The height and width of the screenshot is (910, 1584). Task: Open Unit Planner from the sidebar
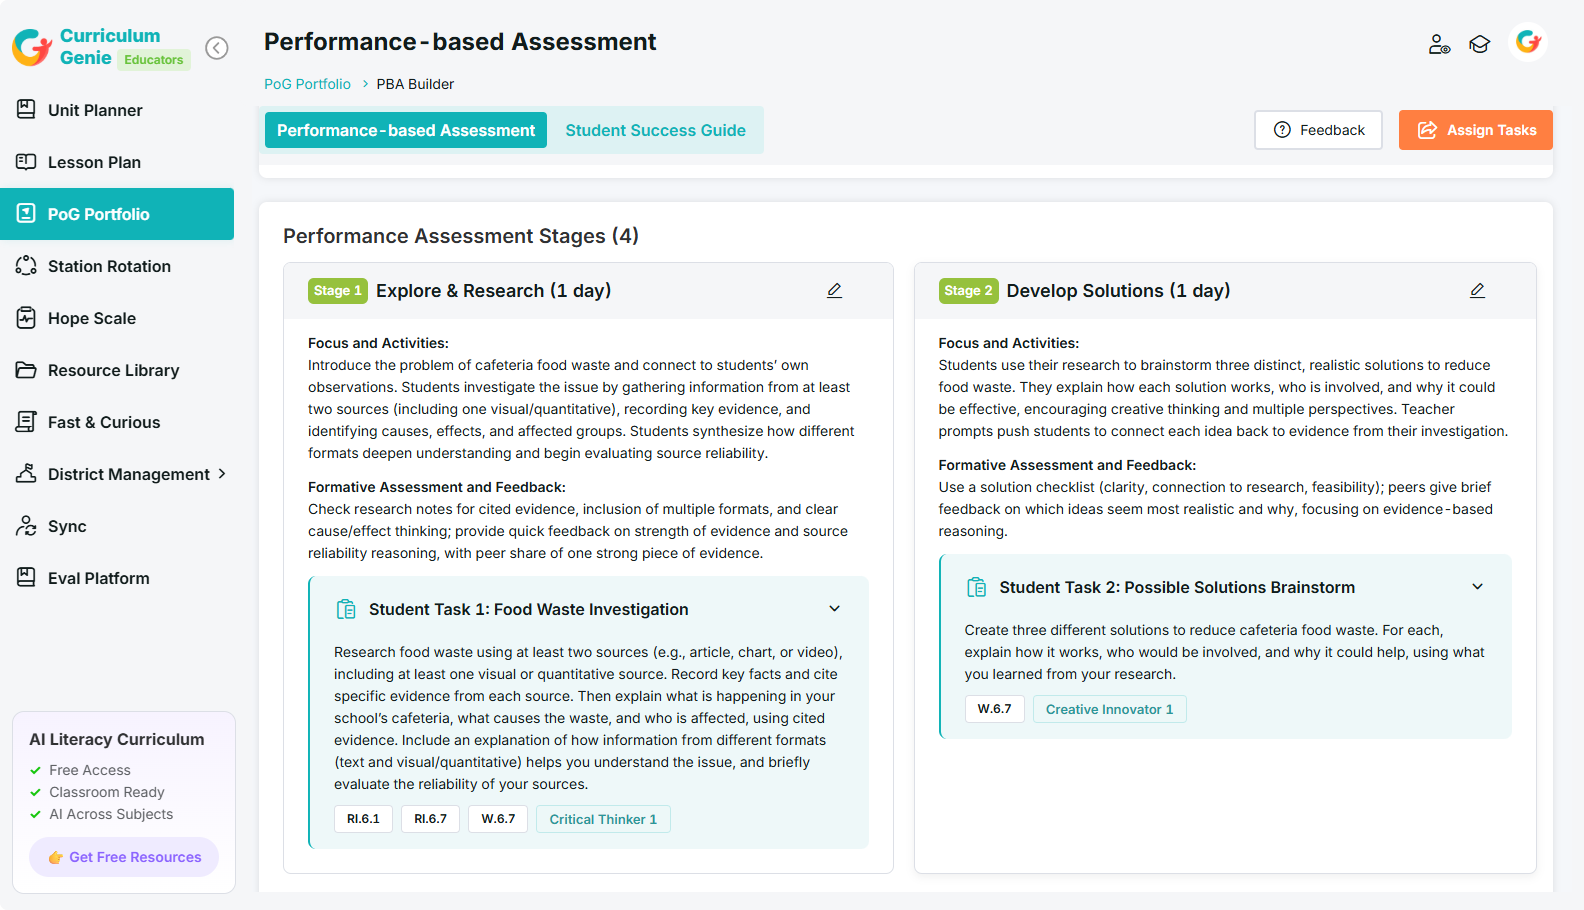117,110
